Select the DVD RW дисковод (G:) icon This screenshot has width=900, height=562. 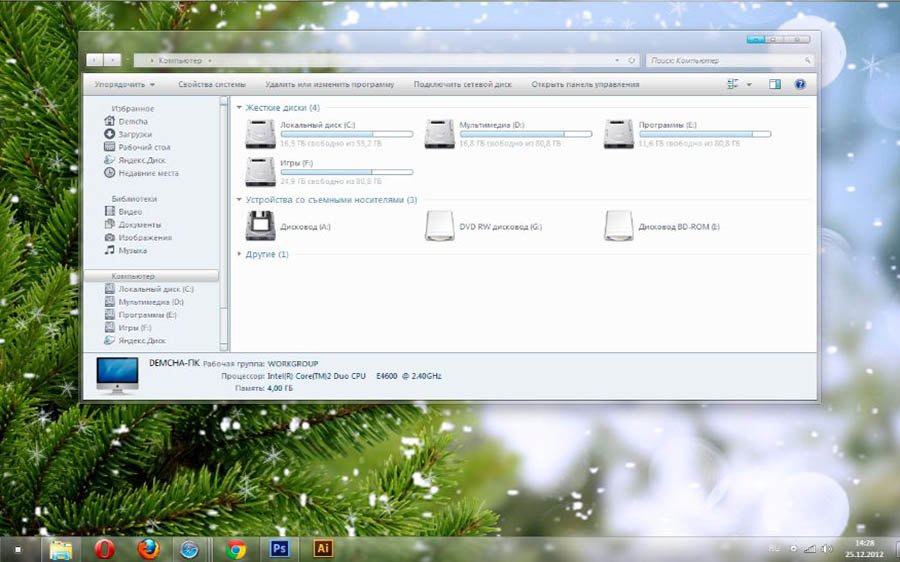click(x=440, y=227)
